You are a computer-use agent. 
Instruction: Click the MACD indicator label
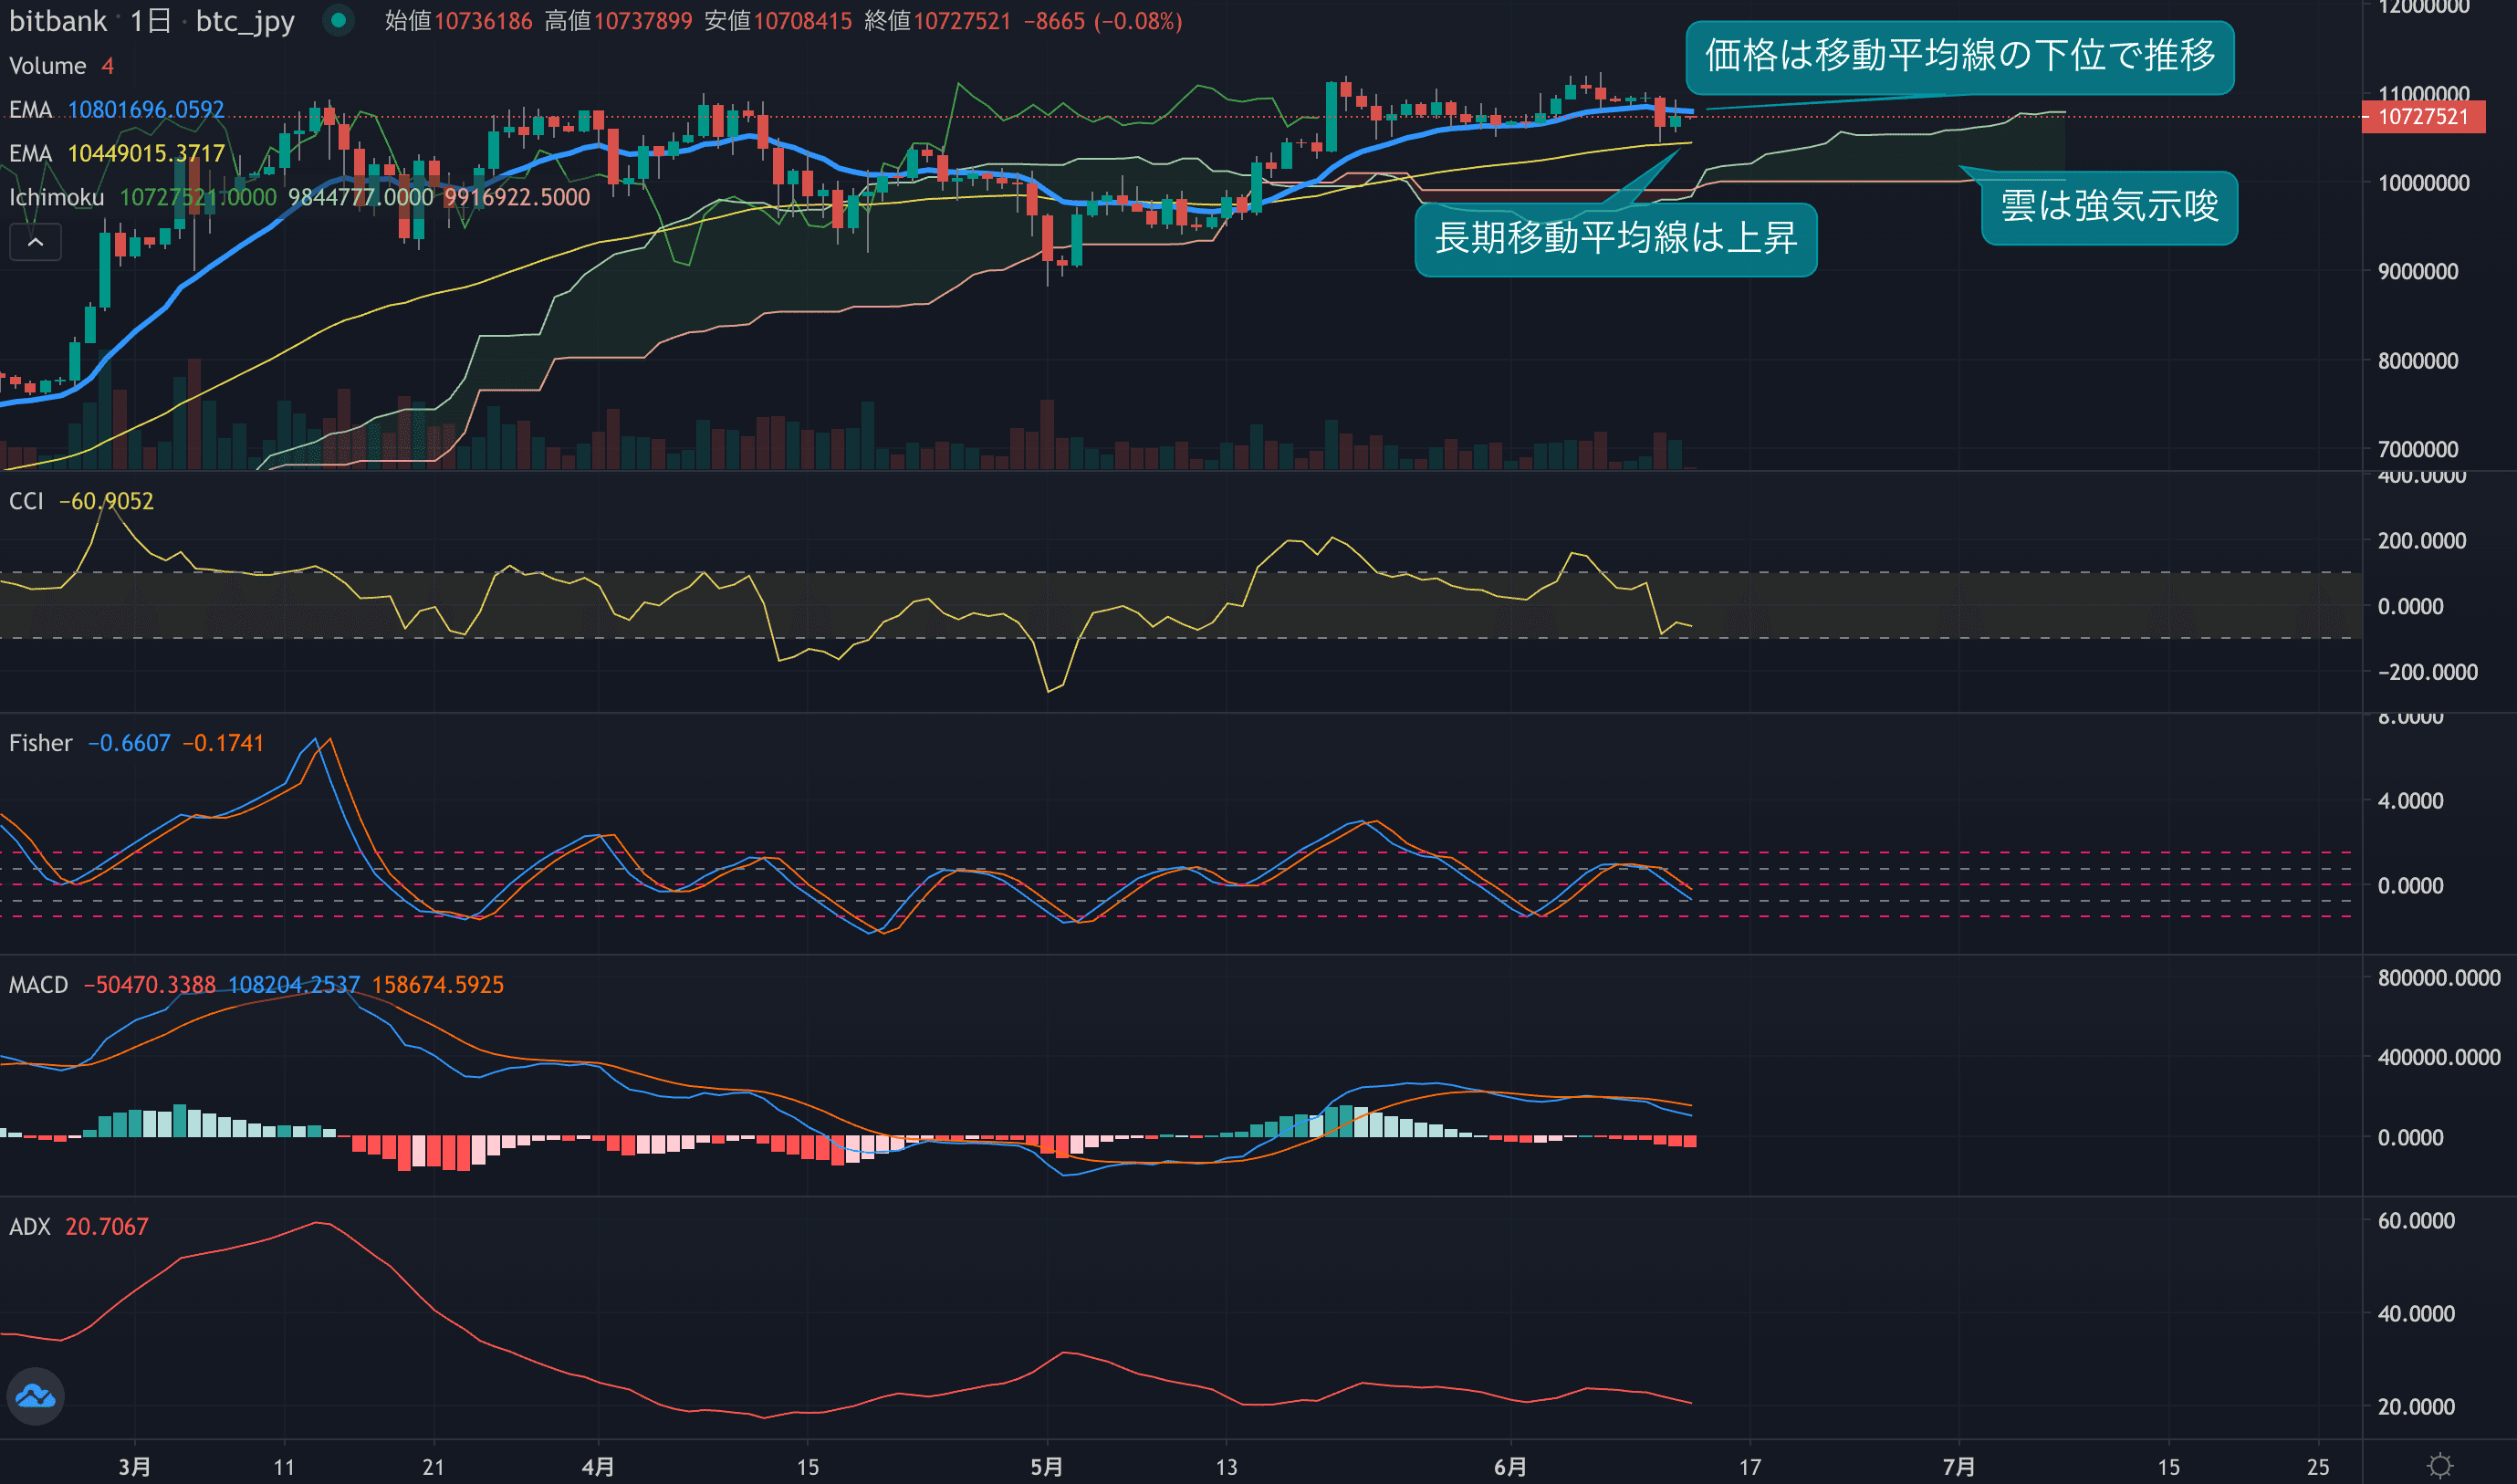[38, 985]
